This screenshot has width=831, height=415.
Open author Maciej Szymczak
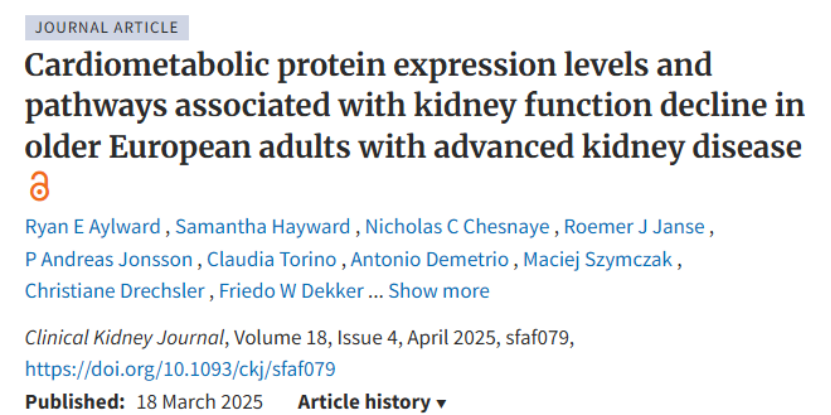point(598,260)
